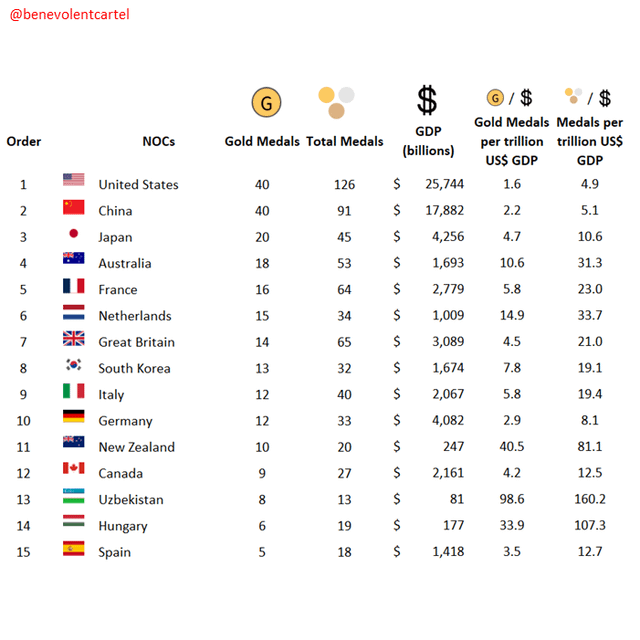Viewport: 640px width, 640px height.
Task: Select Hungary's gold medal count cell
Action: pyautogui.click(x=262, y=526)
